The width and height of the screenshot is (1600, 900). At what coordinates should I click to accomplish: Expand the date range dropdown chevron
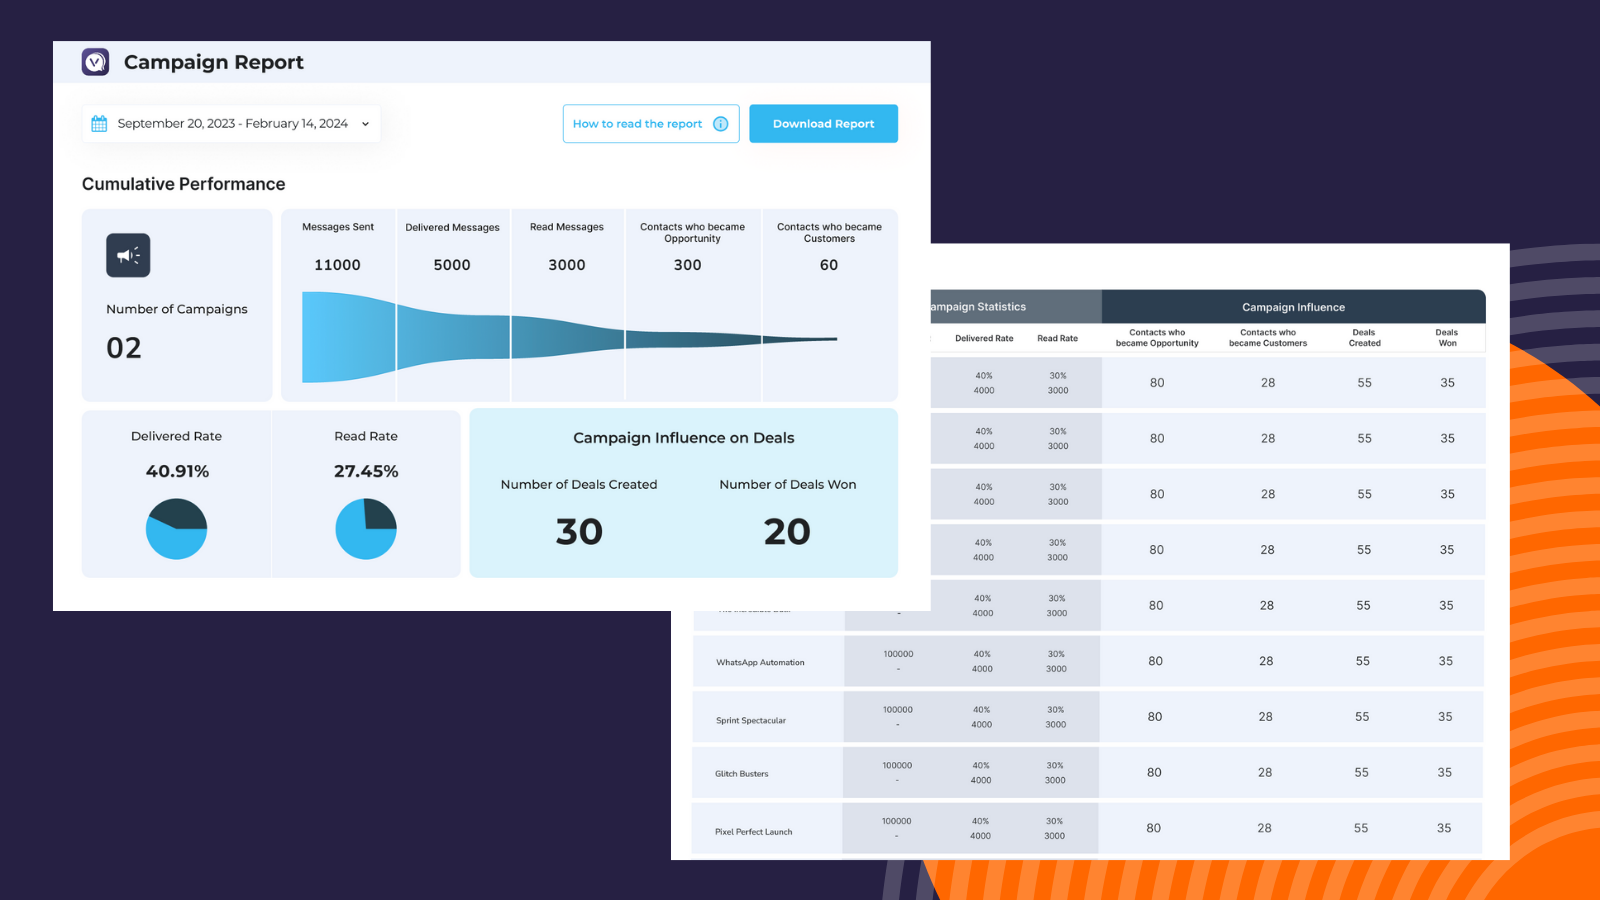365,124
